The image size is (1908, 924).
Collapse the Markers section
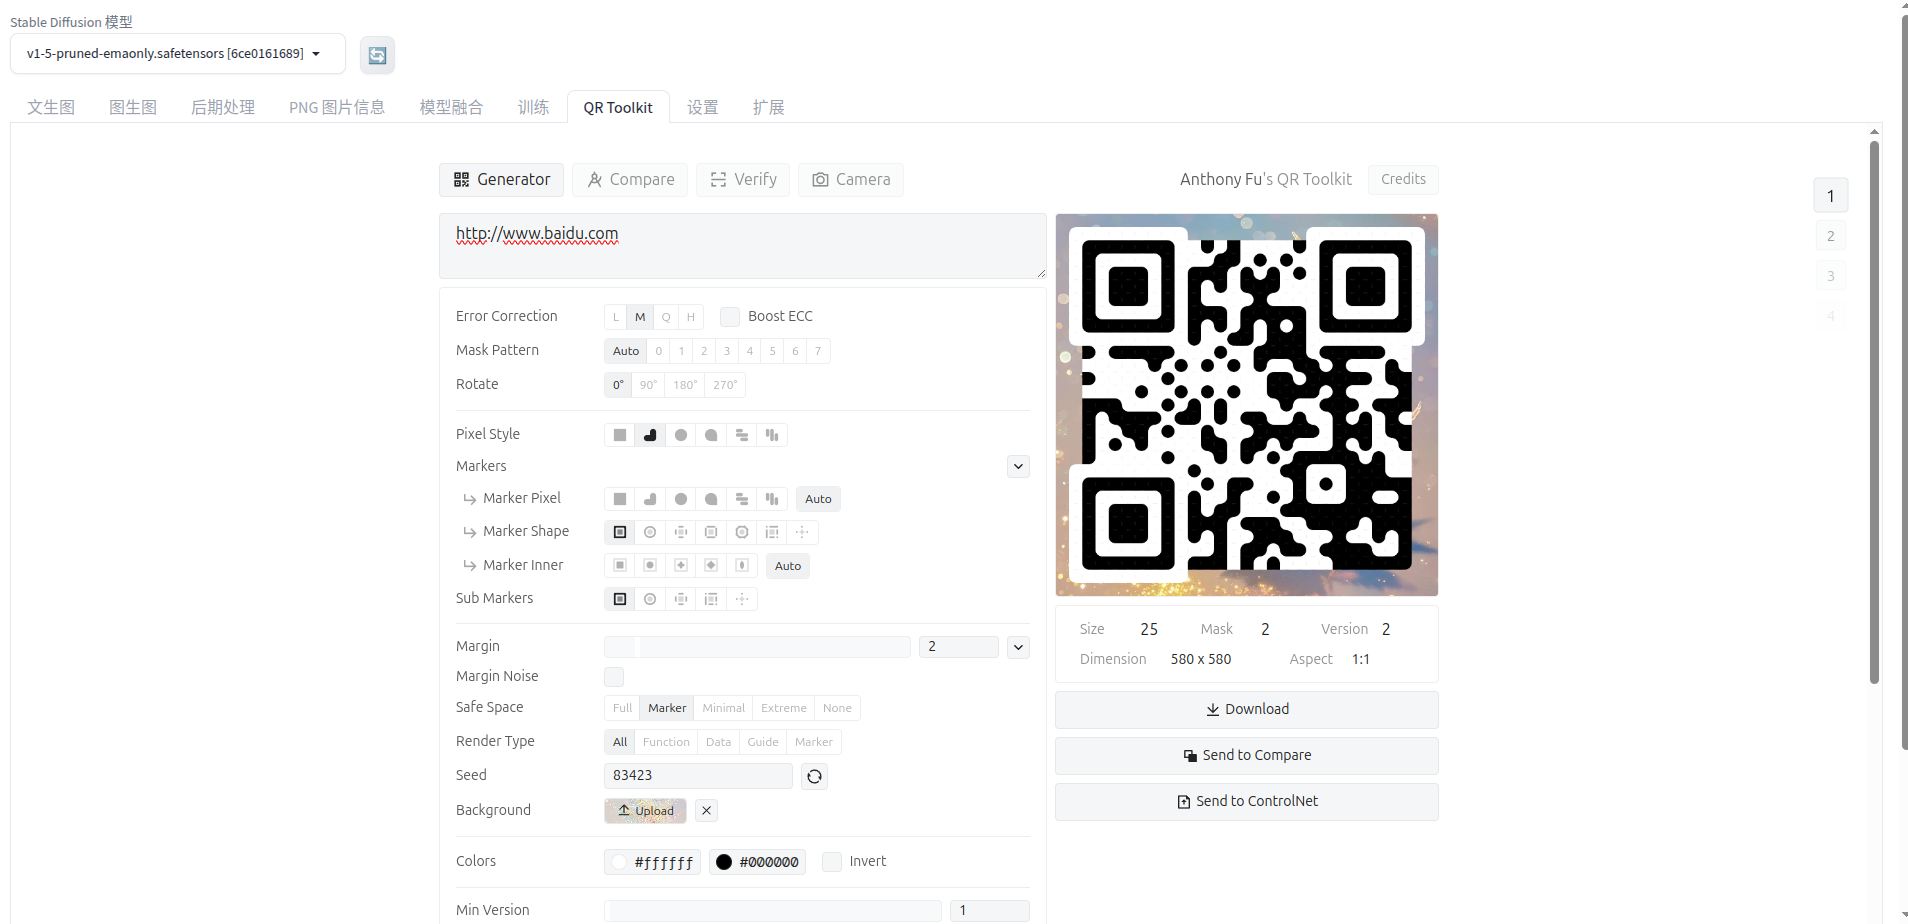[1018, 466]
